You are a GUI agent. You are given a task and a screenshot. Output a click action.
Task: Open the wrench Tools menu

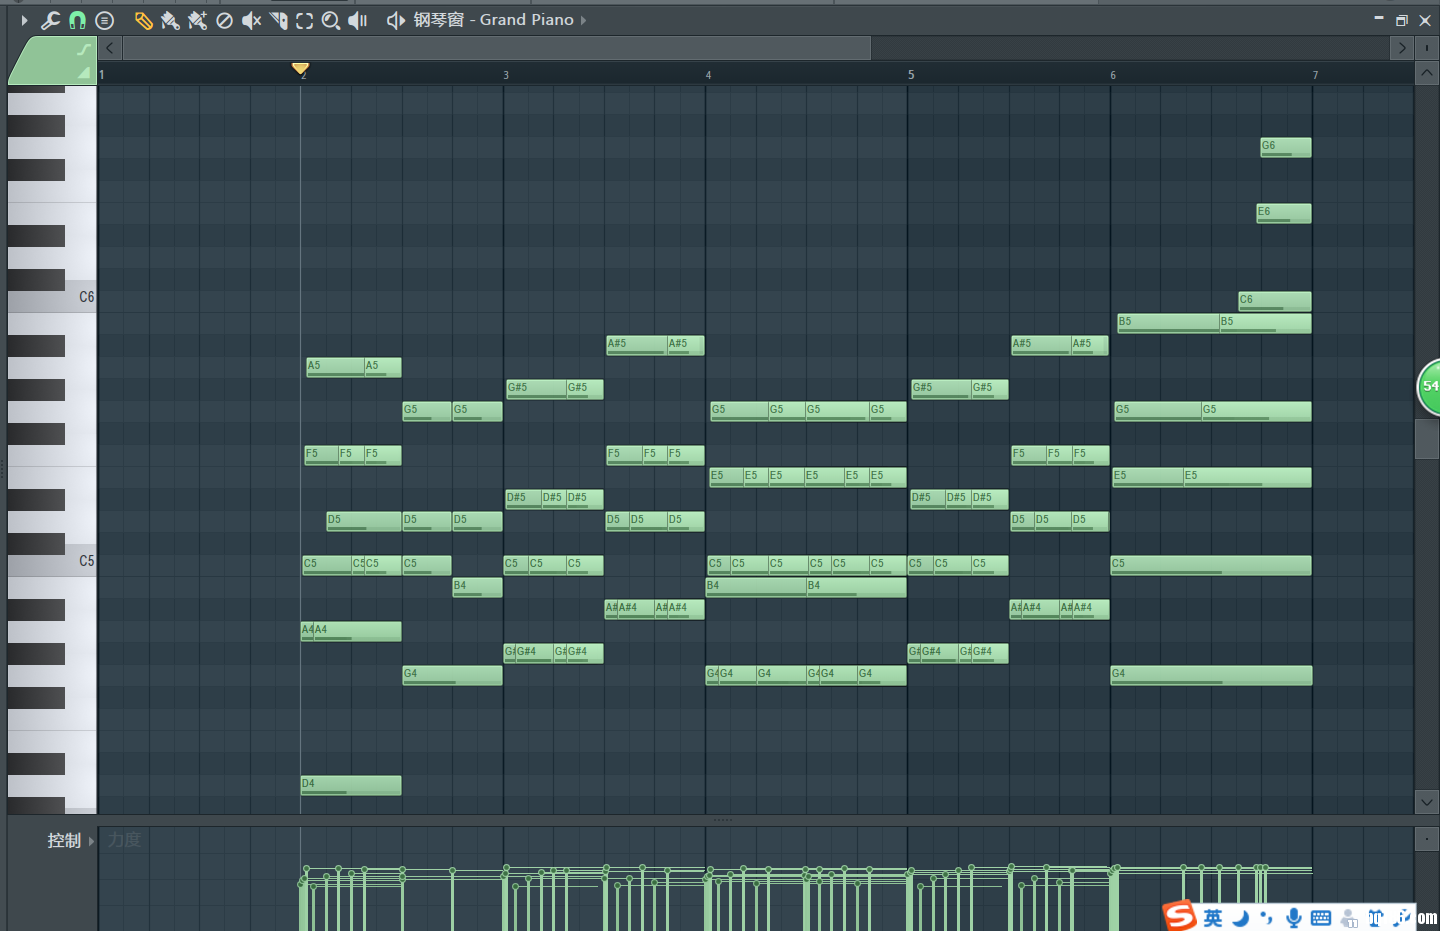pos(50,20)
